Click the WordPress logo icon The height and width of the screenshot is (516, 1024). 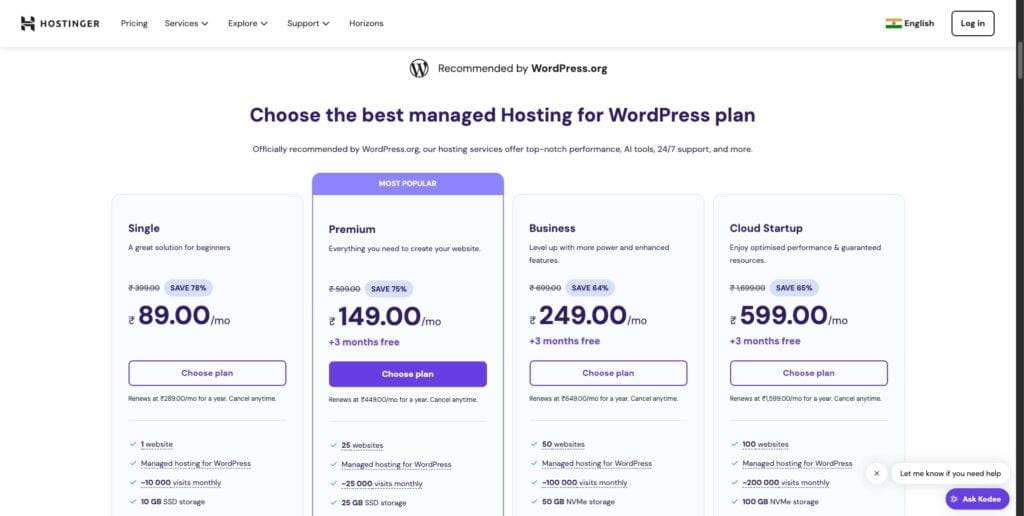pyautogui.click(x=419, y=68)
